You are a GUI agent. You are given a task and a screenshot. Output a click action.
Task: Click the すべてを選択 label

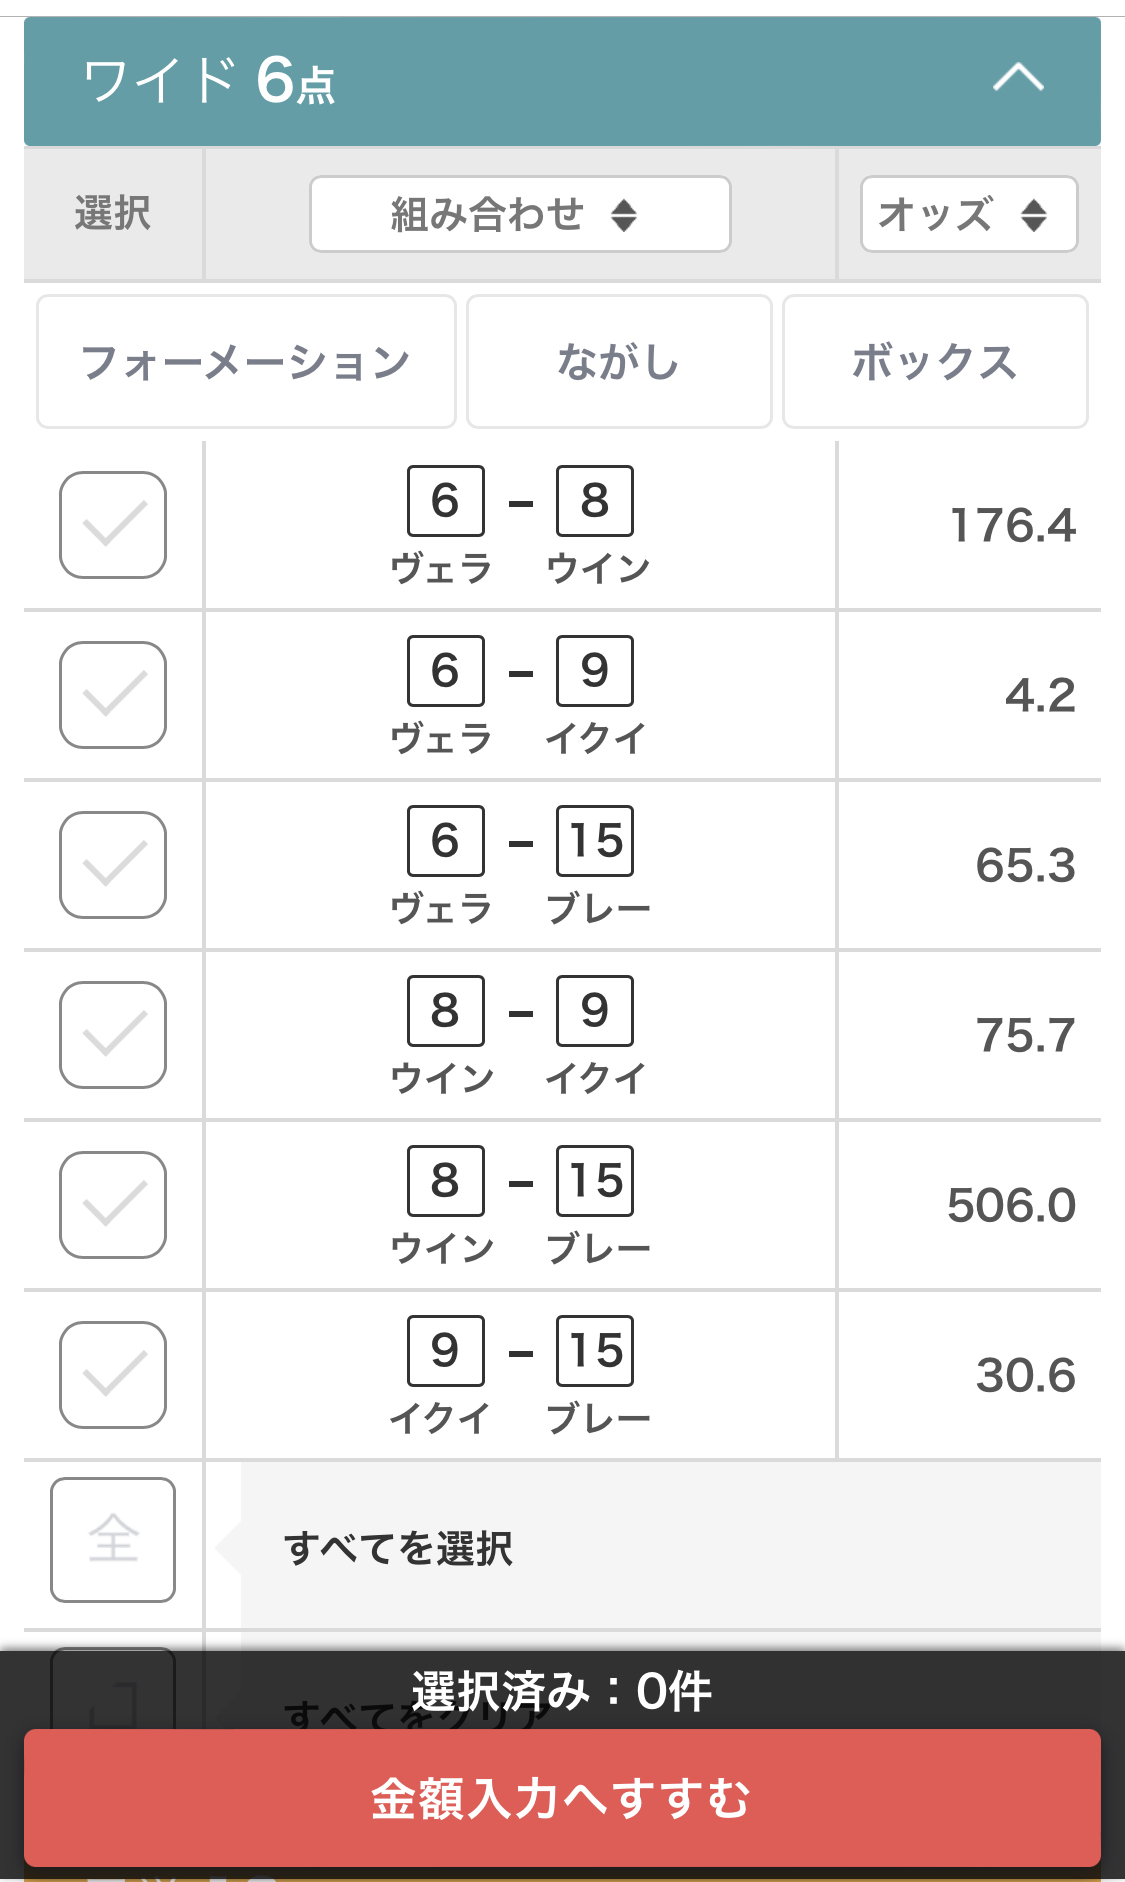point(398,1548)
